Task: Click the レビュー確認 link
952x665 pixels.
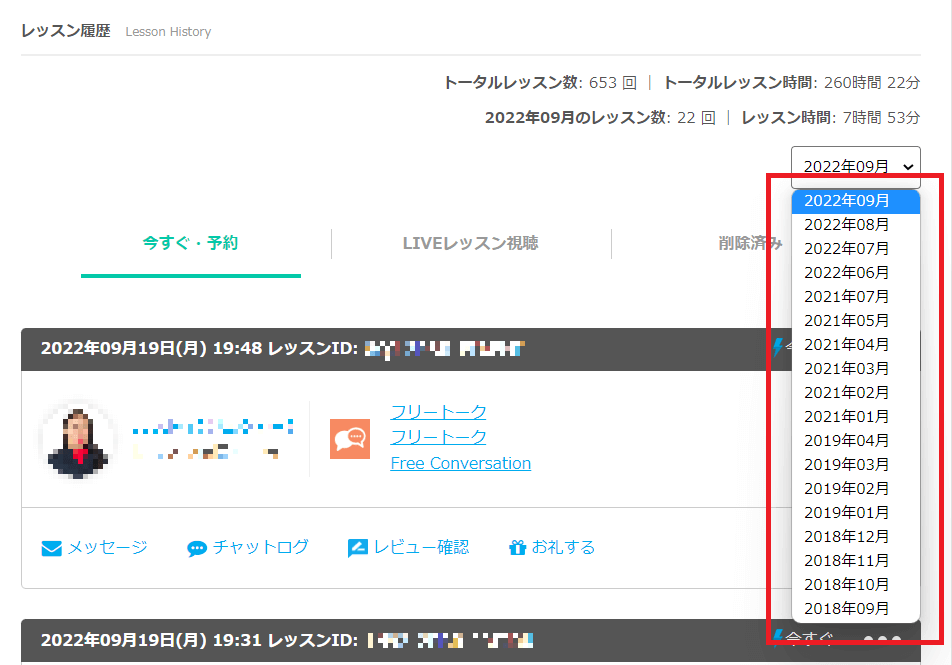Action: point(421,547)
